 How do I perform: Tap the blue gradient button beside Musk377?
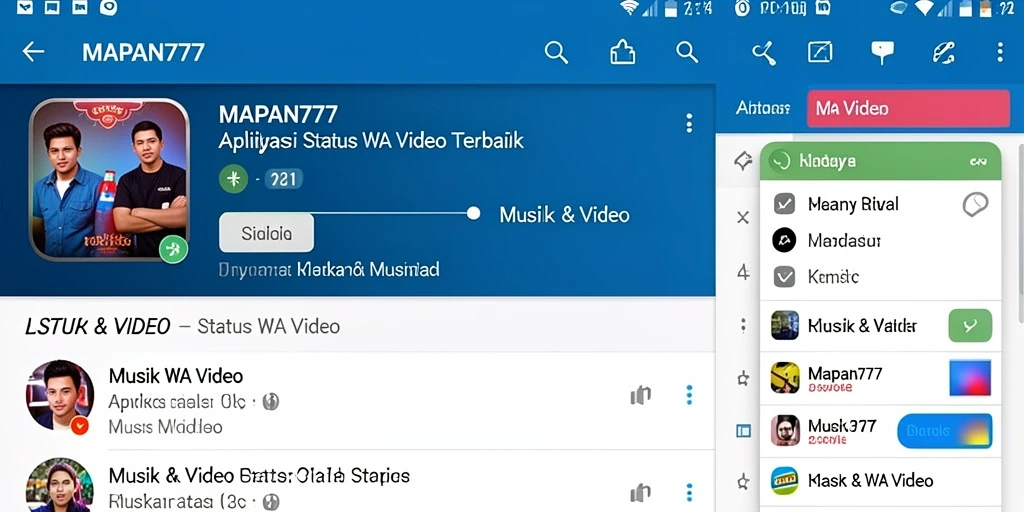coord(945,431)
